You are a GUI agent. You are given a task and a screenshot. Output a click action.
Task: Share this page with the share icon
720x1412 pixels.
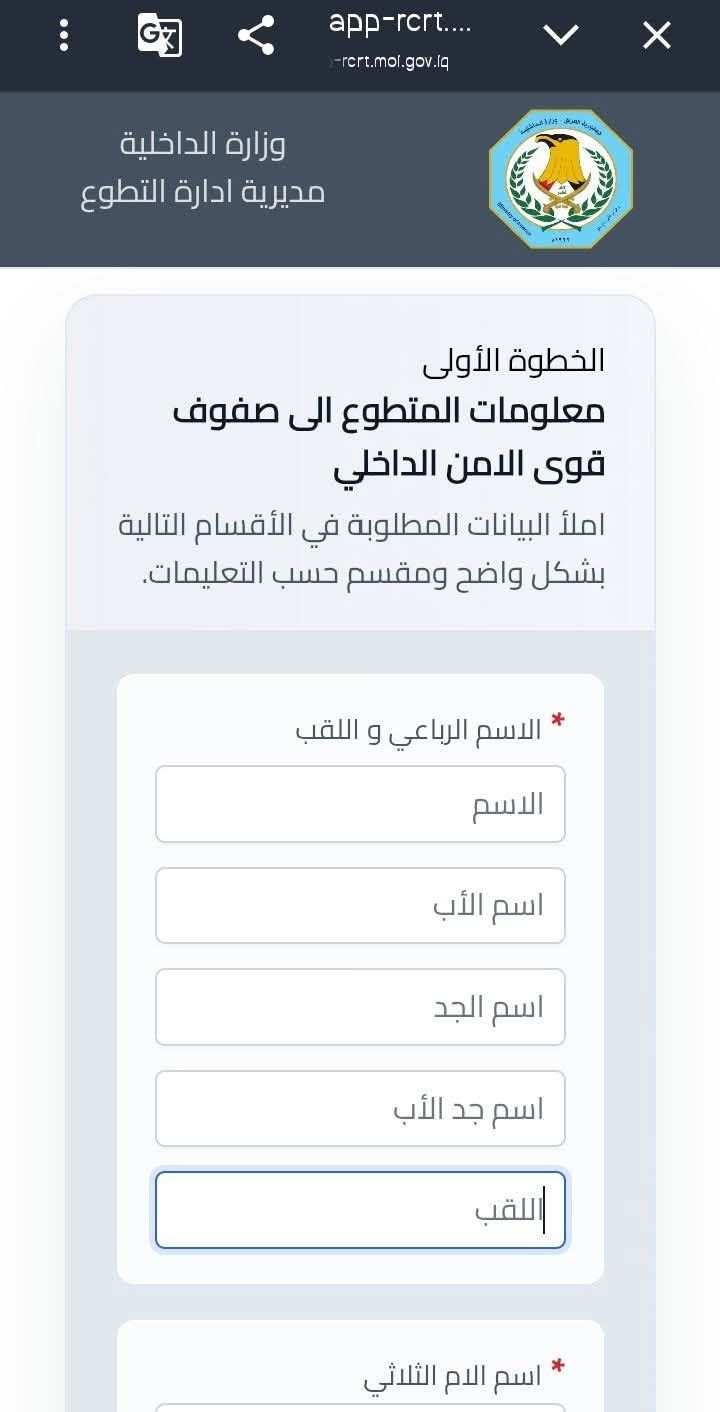[256, 36]
